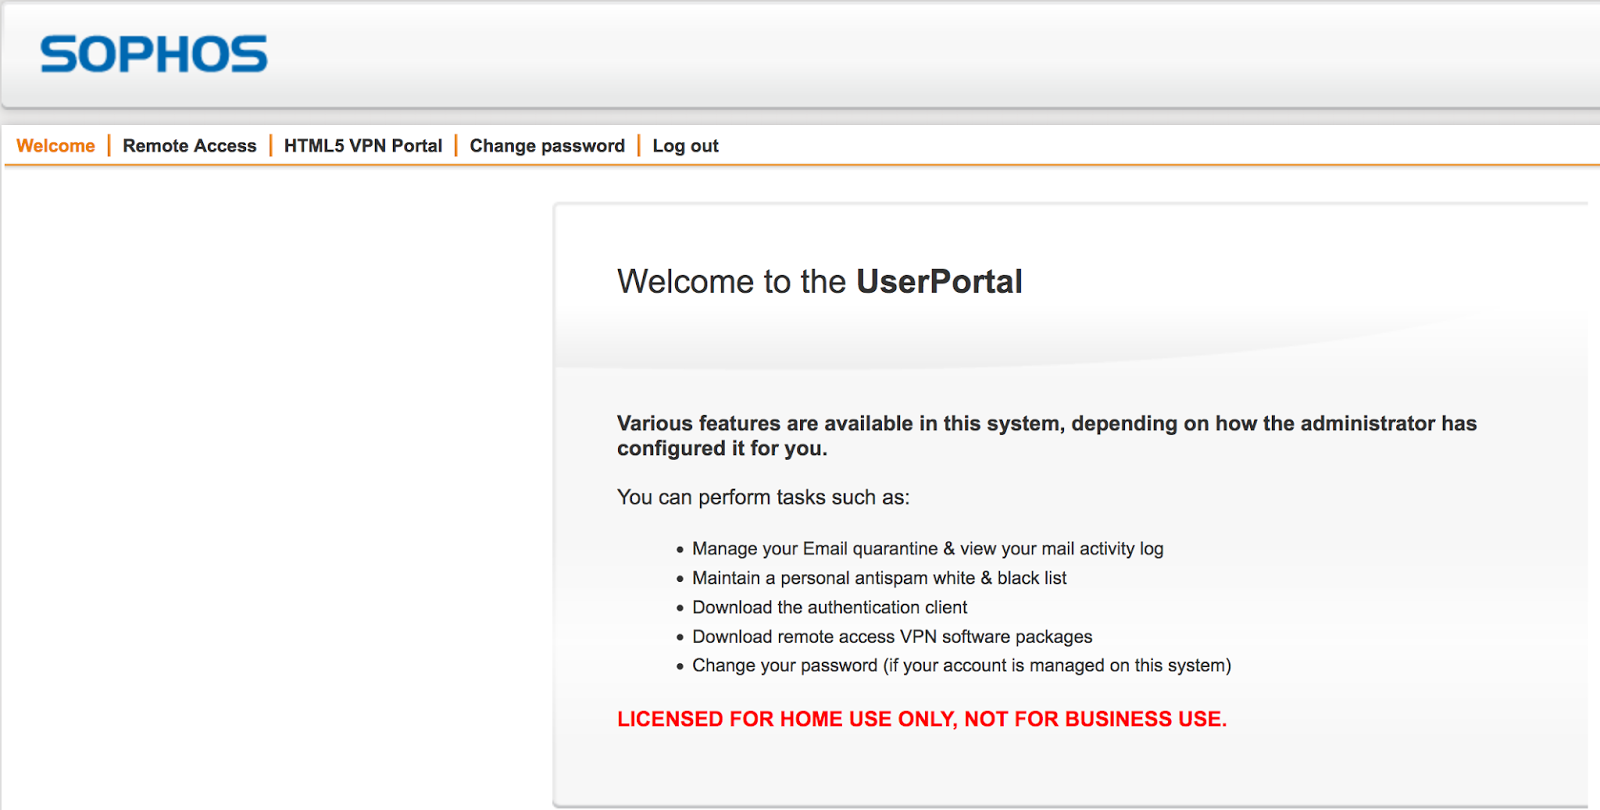Screen dimensions: 1600x810
Task: Open the HTML5 VPN Portal tab
Action: (x=363, y=146)
